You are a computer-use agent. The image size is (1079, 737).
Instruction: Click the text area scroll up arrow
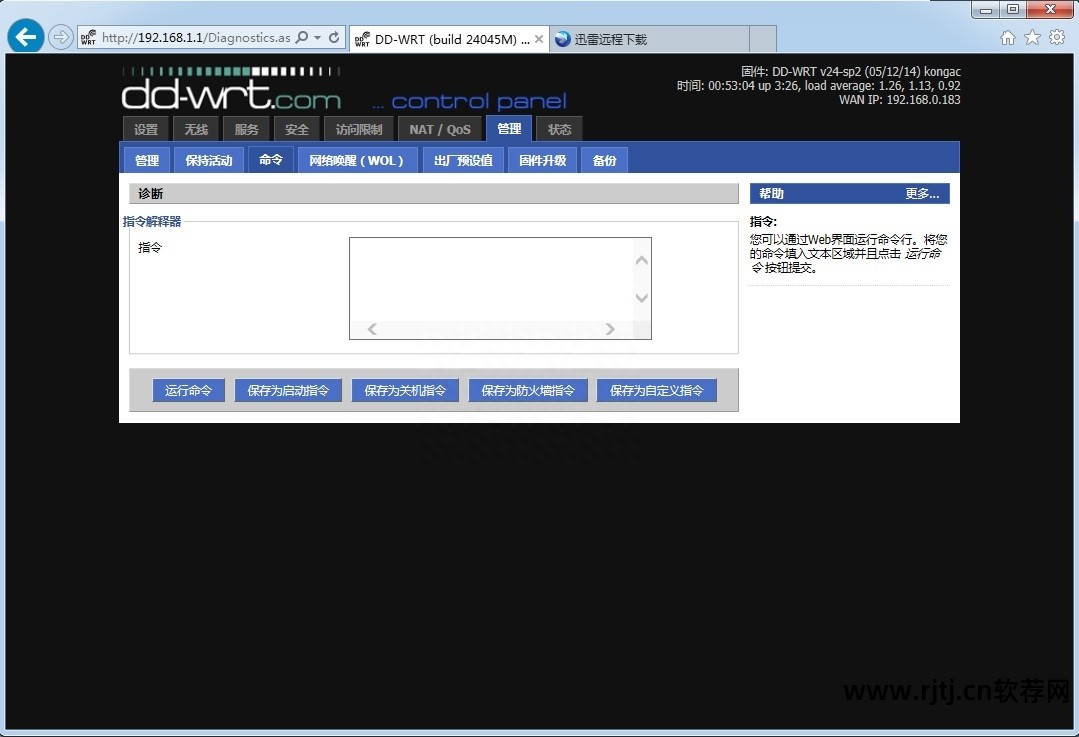pos(641,260)
